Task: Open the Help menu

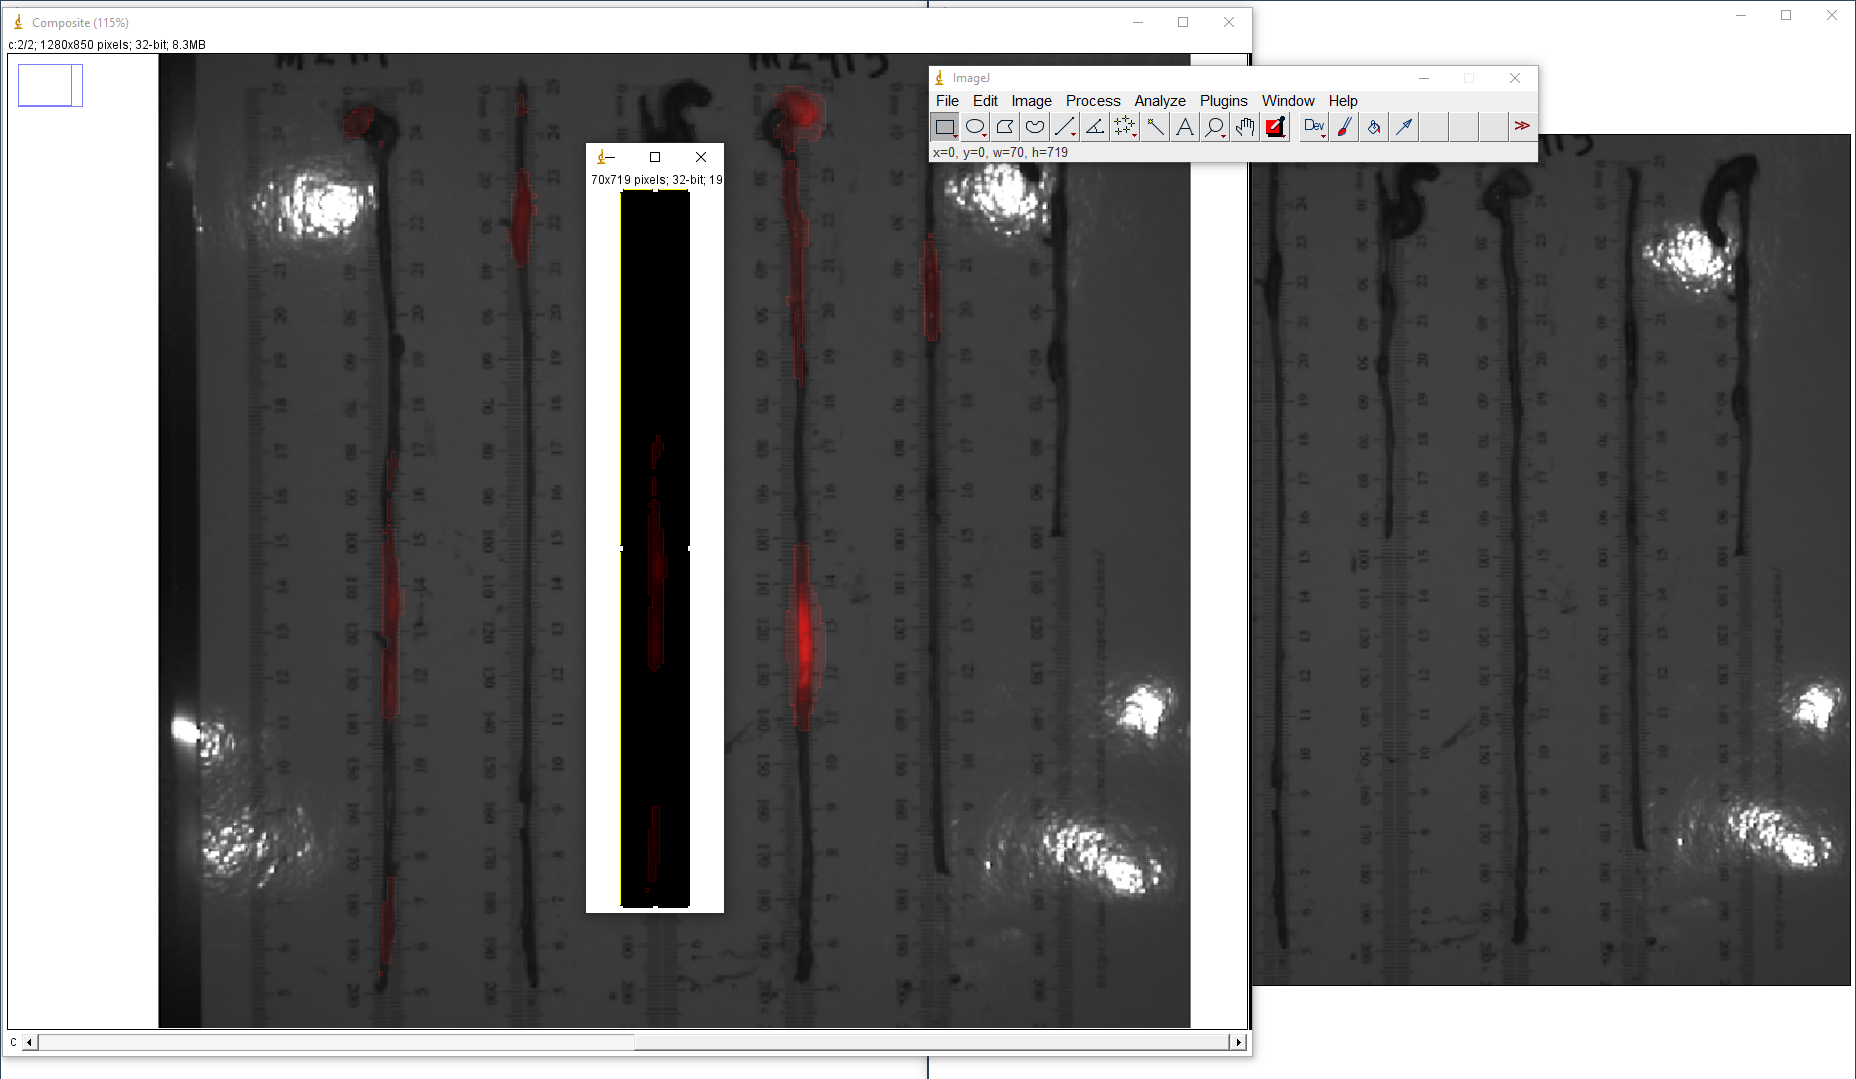Action: tap(1343, 101)
